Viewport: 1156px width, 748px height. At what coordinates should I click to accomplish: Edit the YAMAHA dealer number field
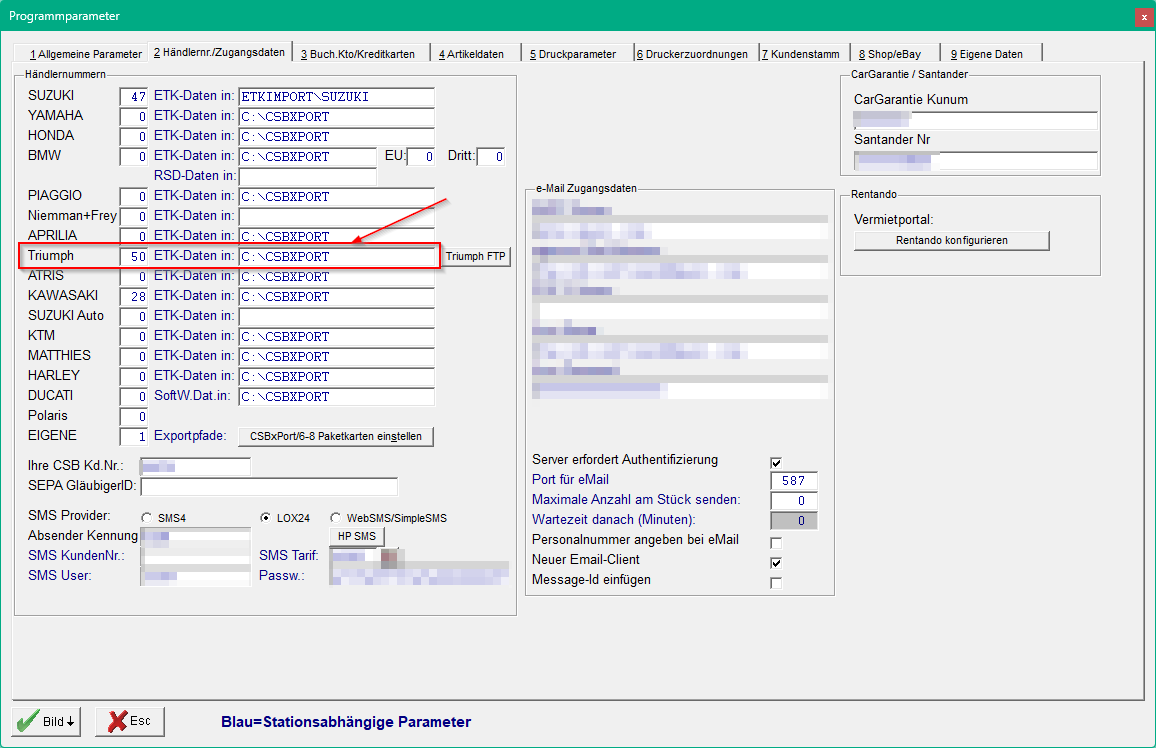coord(133,116)
